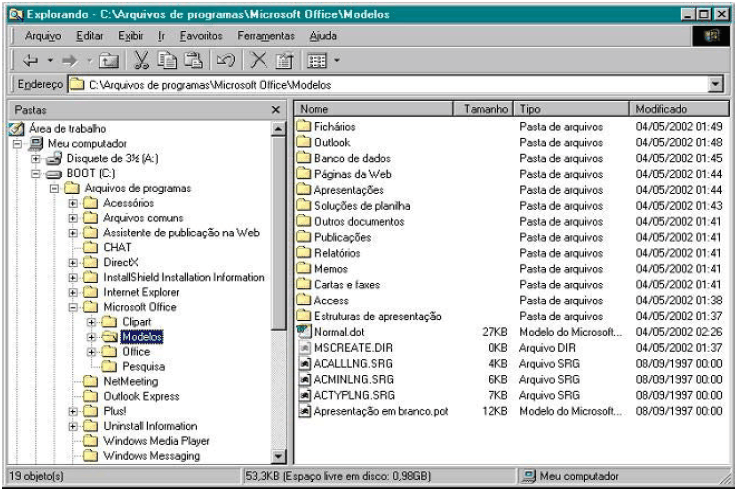Screen dimensions: 739x492
Task: Close the Pastas folder pane
Action: 276,108
